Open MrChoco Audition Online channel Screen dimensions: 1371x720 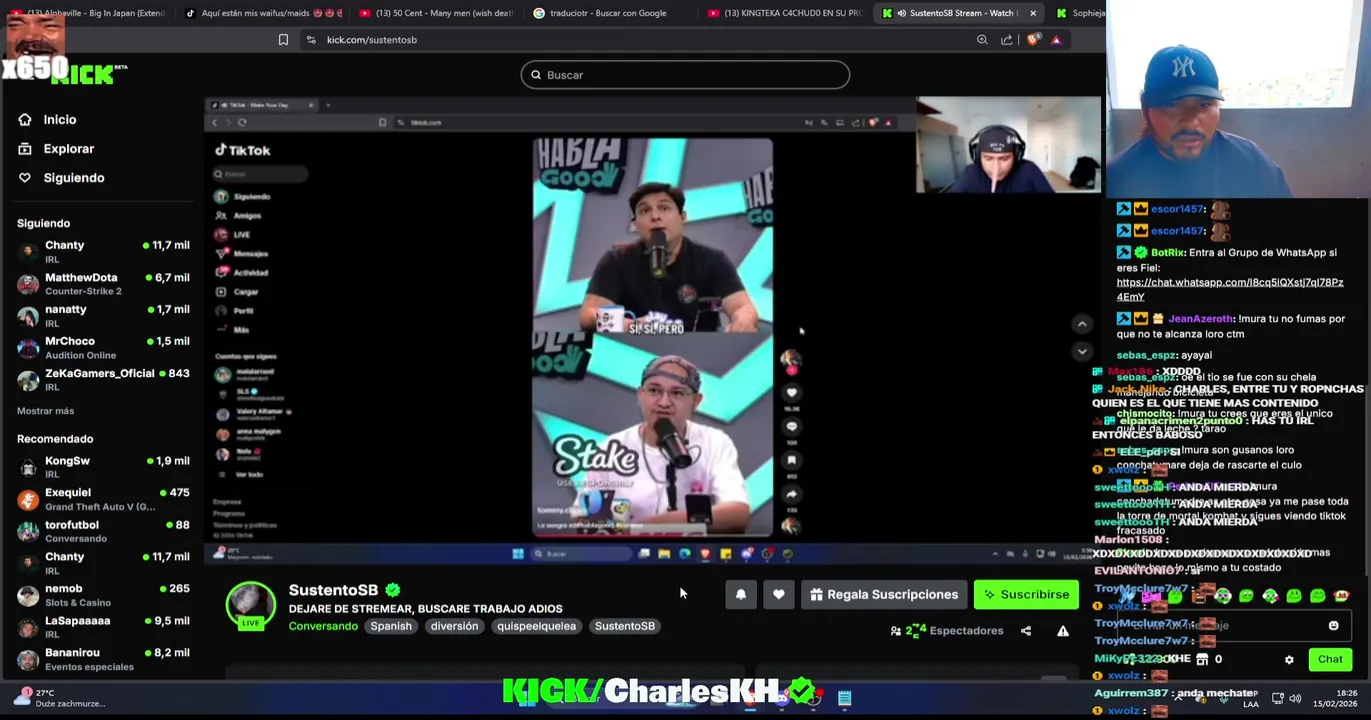pyautogui.click(x=104, y=348)
